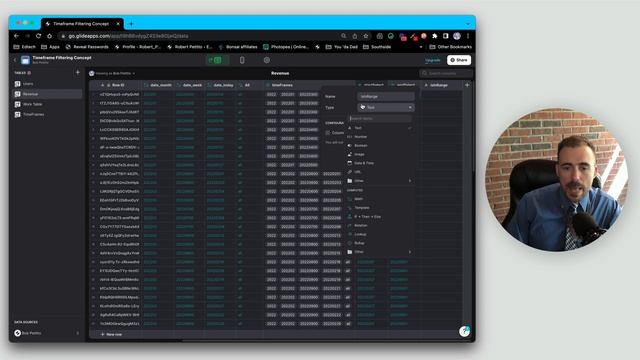Viewport: 640px width, 360px height.
Task: Click the TimeFrames table icon in sidebar
Action: click(18, 114)
